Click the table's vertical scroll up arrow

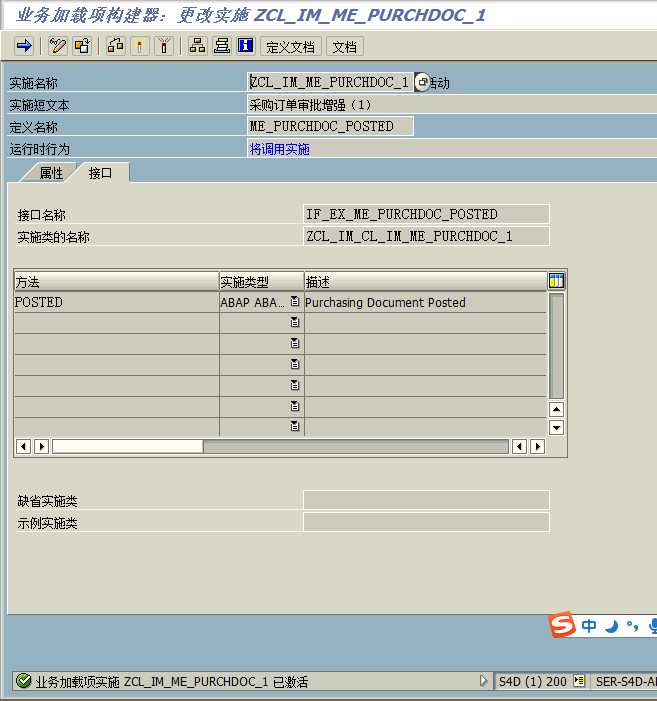556,409
